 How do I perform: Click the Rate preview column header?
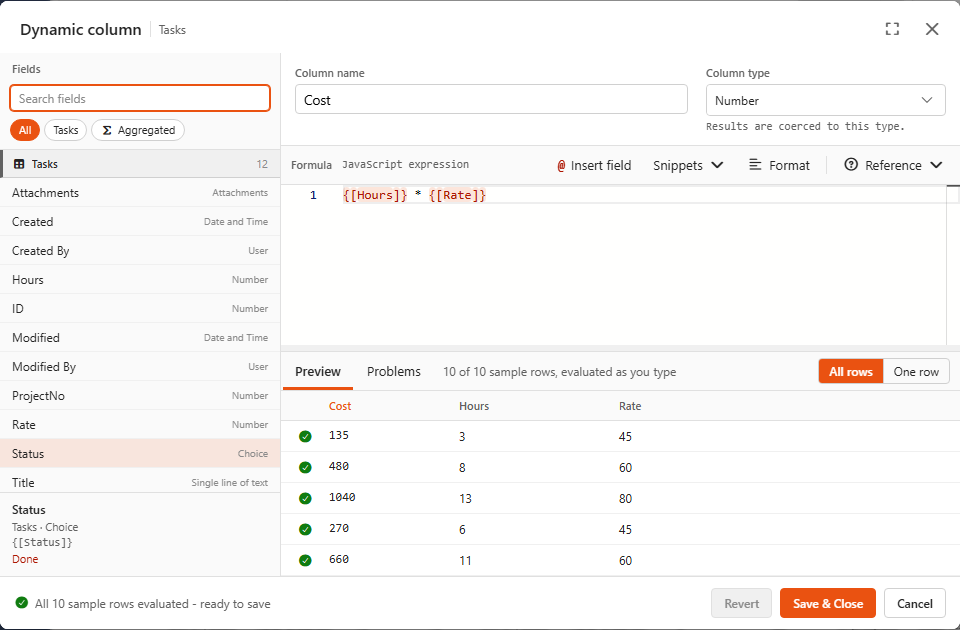630,406
